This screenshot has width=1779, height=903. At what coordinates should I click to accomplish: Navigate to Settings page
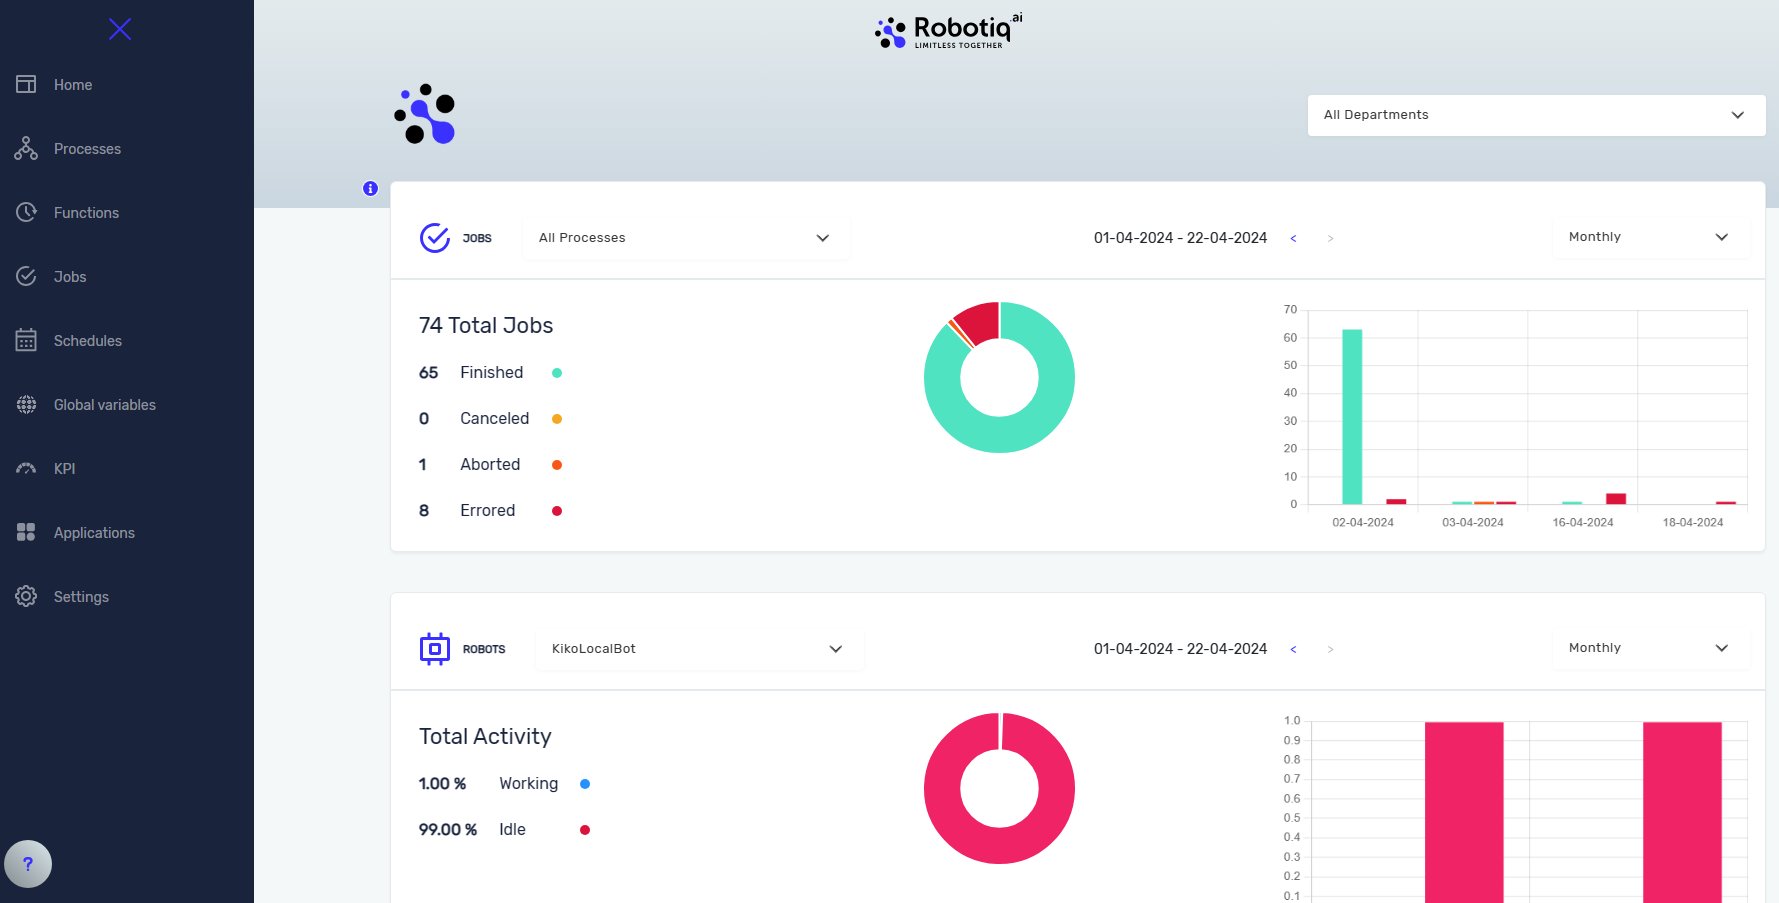pos(81,597)
